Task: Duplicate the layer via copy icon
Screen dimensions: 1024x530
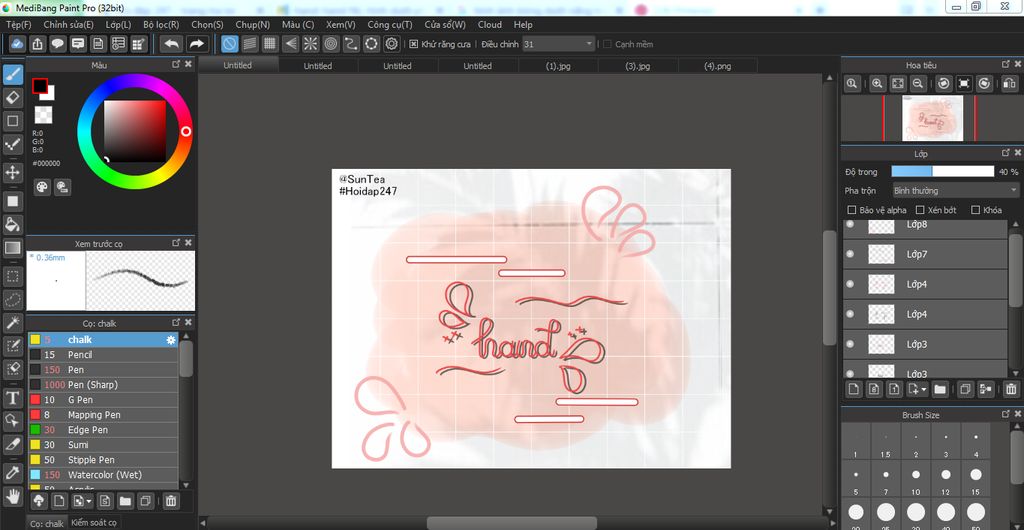Action: point(965,389)
